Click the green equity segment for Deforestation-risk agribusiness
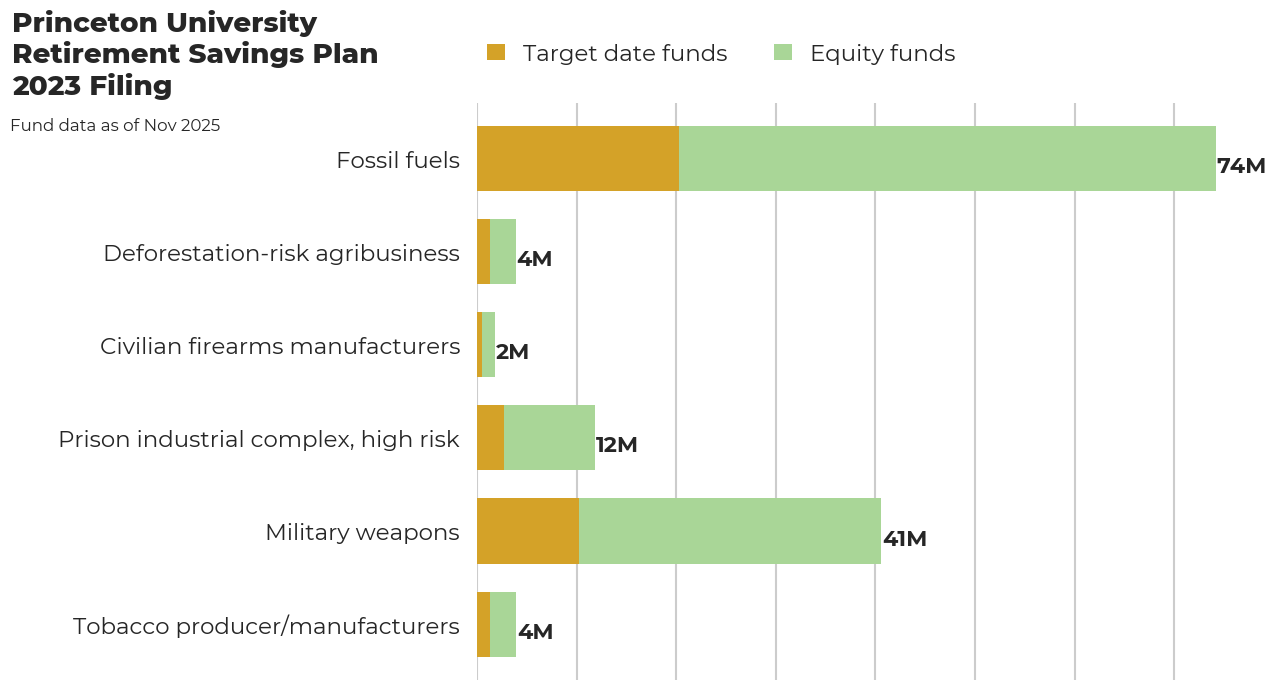Viewport: 1276px width, 690px height. pyautogui.click(x=503, y=252)
